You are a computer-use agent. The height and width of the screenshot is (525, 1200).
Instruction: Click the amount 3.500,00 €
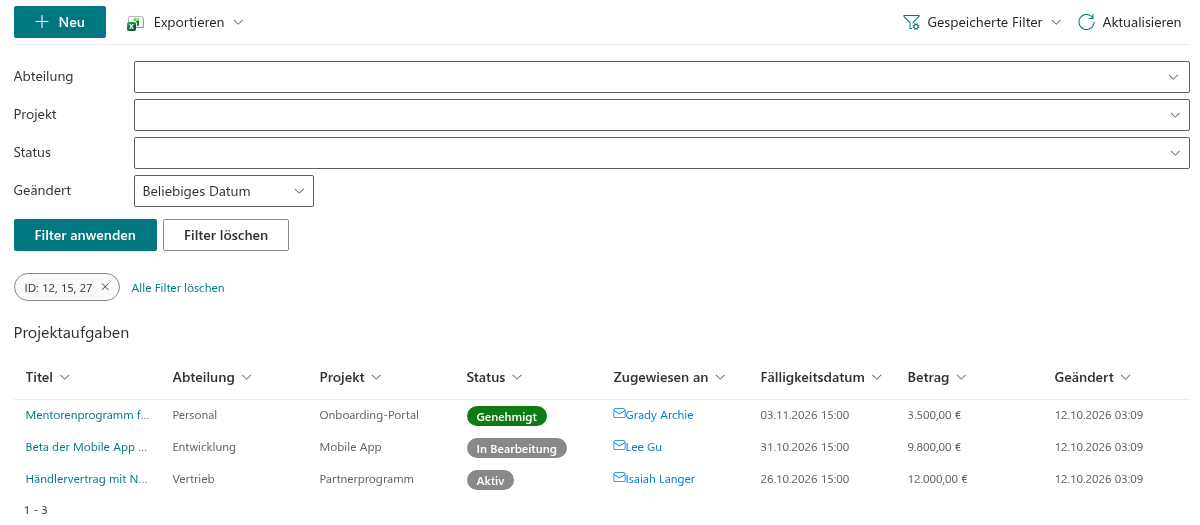tap(935, 414)
